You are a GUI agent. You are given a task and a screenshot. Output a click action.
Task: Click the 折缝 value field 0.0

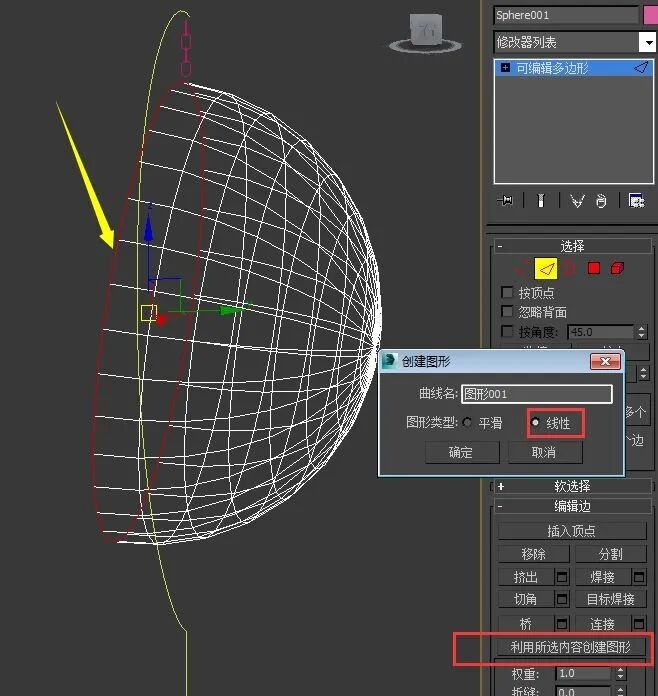pos(584,691)
